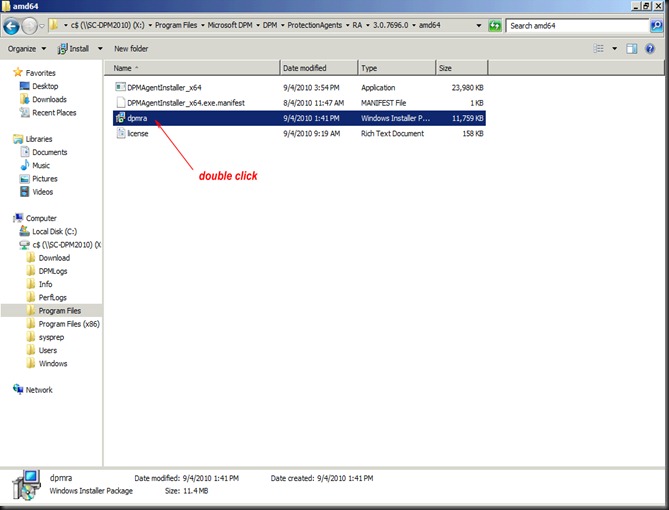This screenshot has width=669, height=510.
Task: Open the Users folder
Action: (48, 350)
